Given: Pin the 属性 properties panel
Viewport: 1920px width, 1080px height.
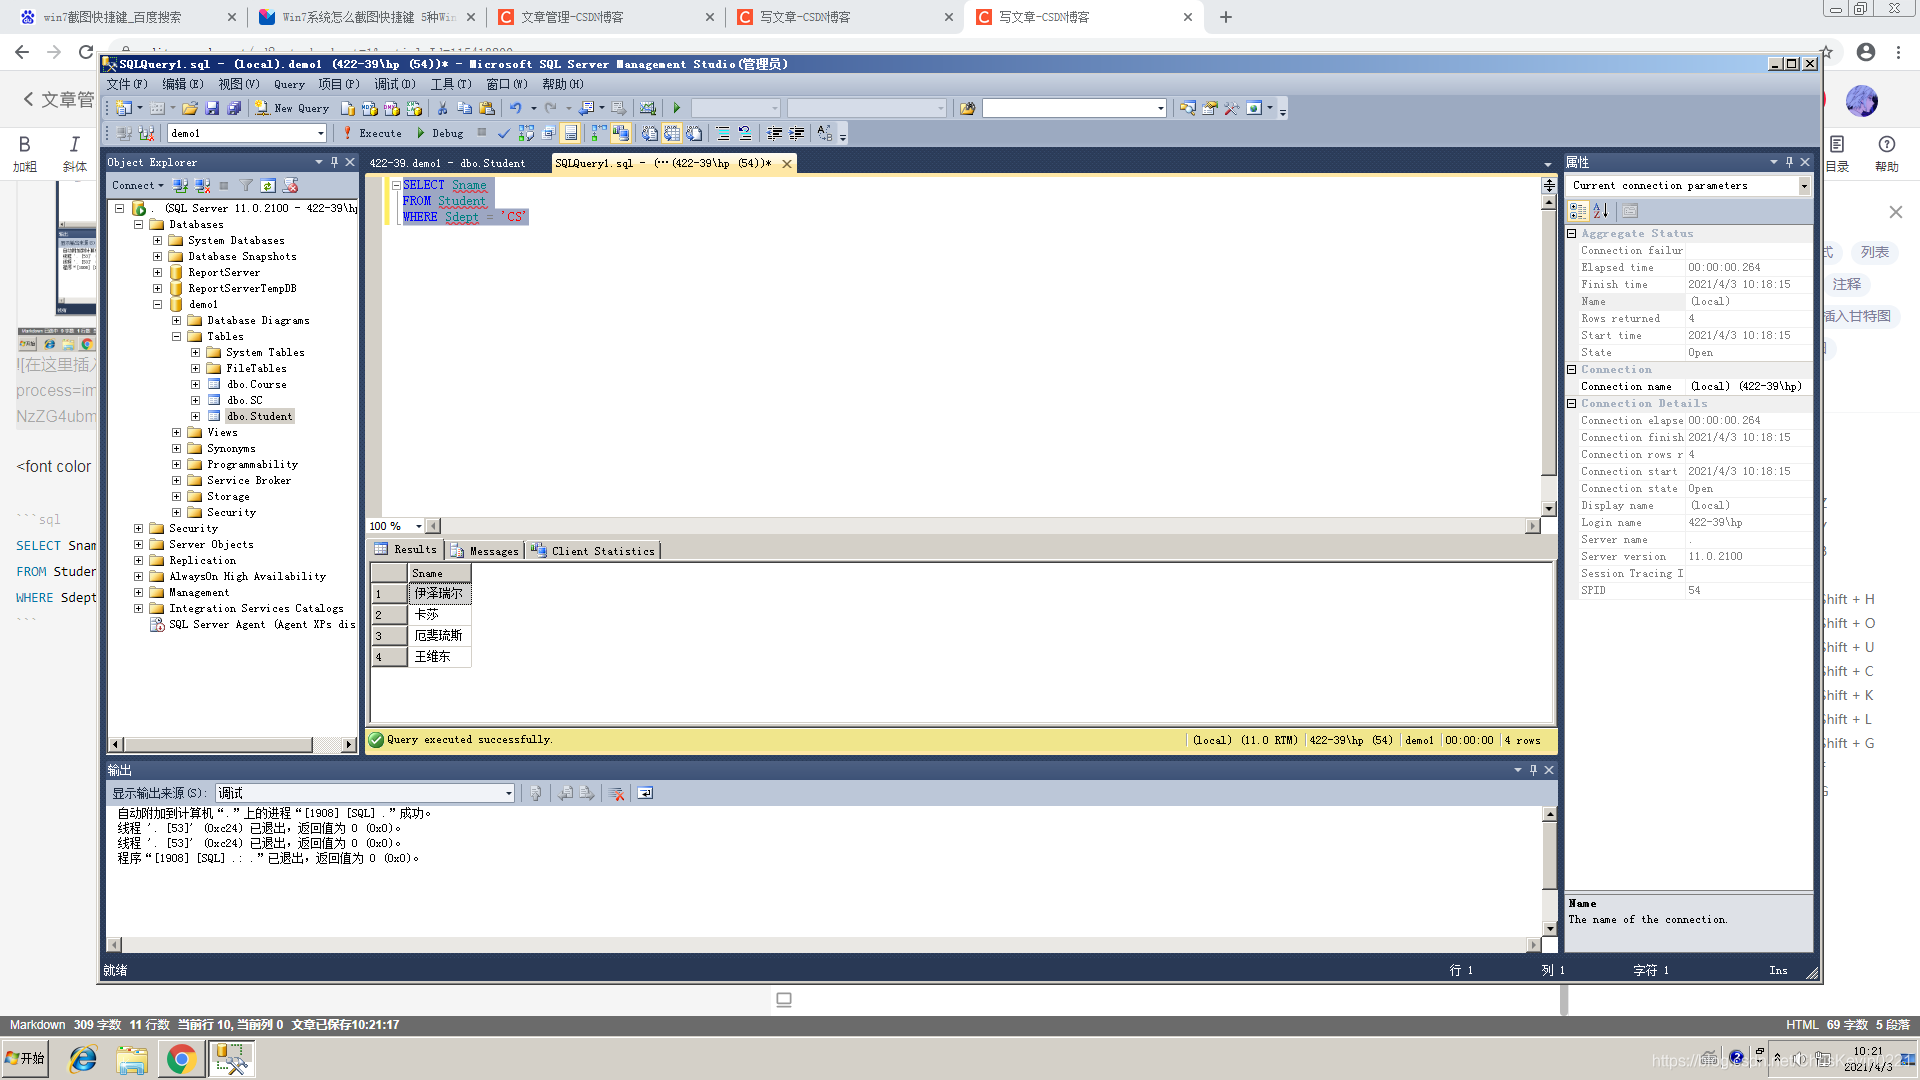Looking at the screenshot, I should click(1789, 162).
